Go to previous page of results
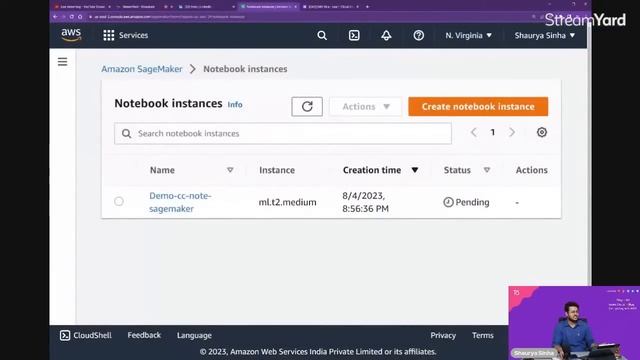Viewport: 640px width, 360px height. coord(473,132)
